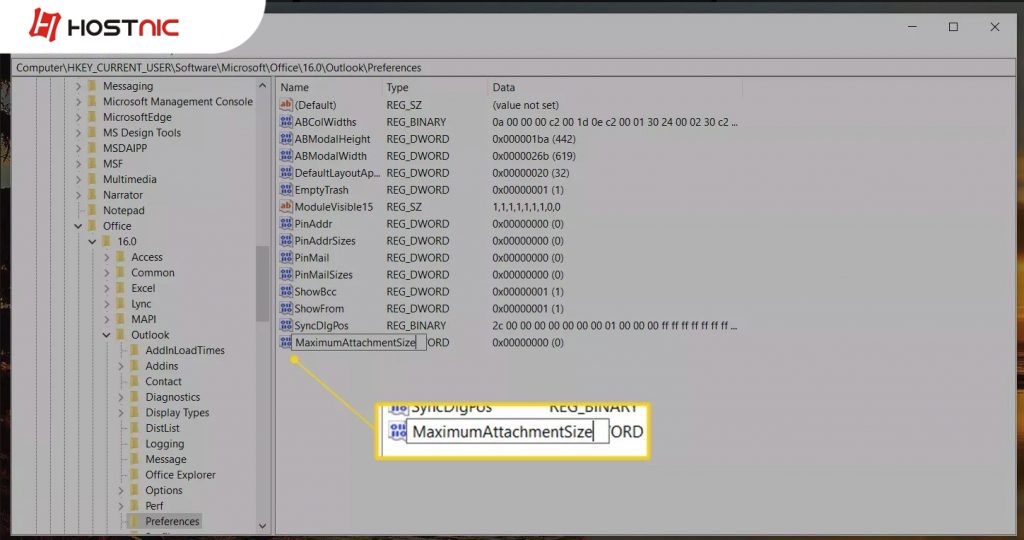Image resolution: width=1024 pixels, height=540 pixels.
Task: Click the Messaging folder icon
Action: [92, 86]
